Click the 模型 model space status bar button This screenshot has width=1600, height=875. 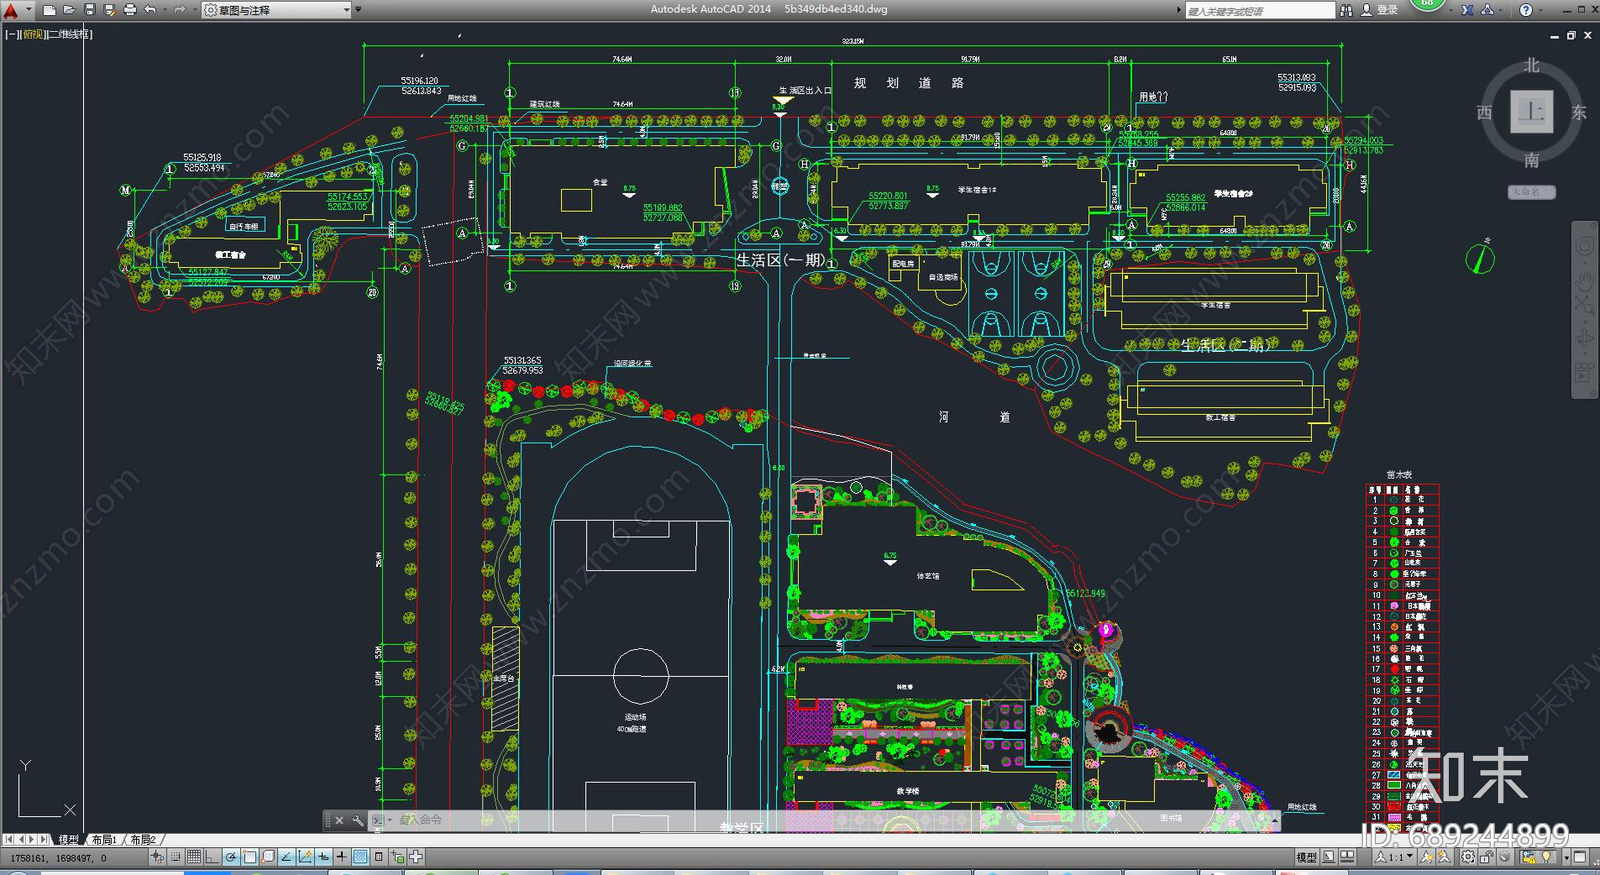coord(1306,857)
